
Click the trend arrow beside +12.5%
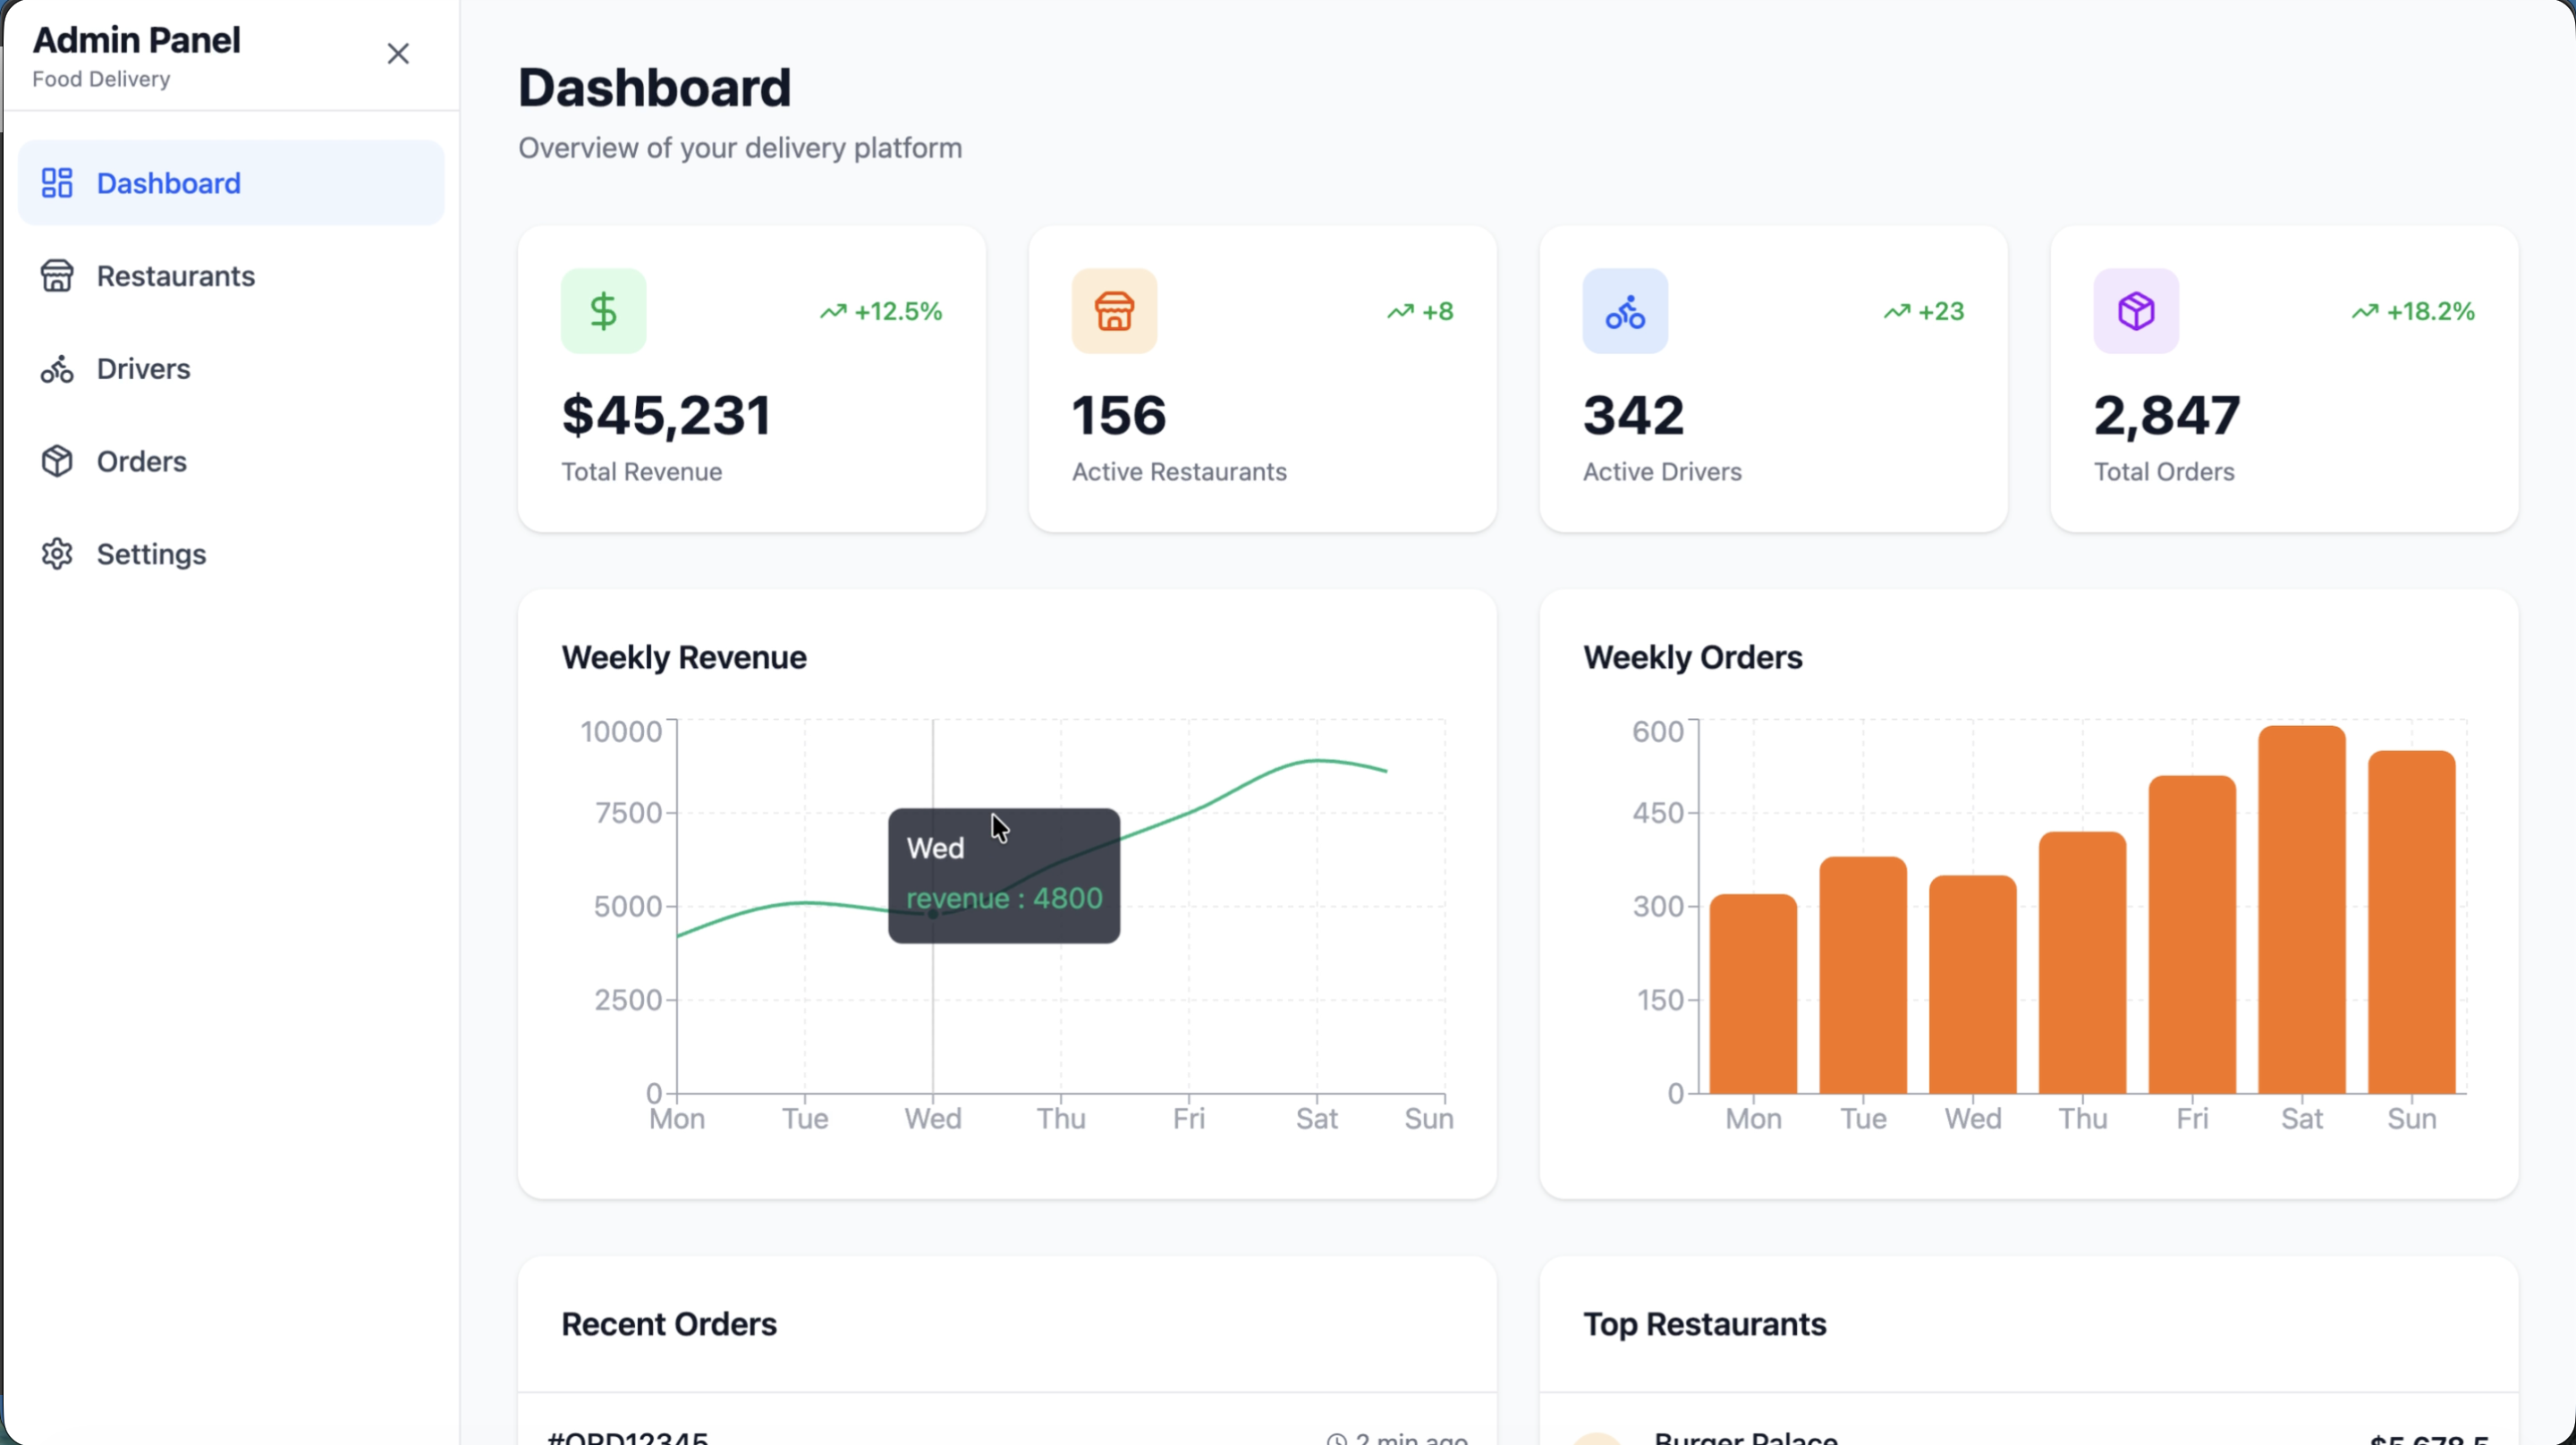[833, 312]
